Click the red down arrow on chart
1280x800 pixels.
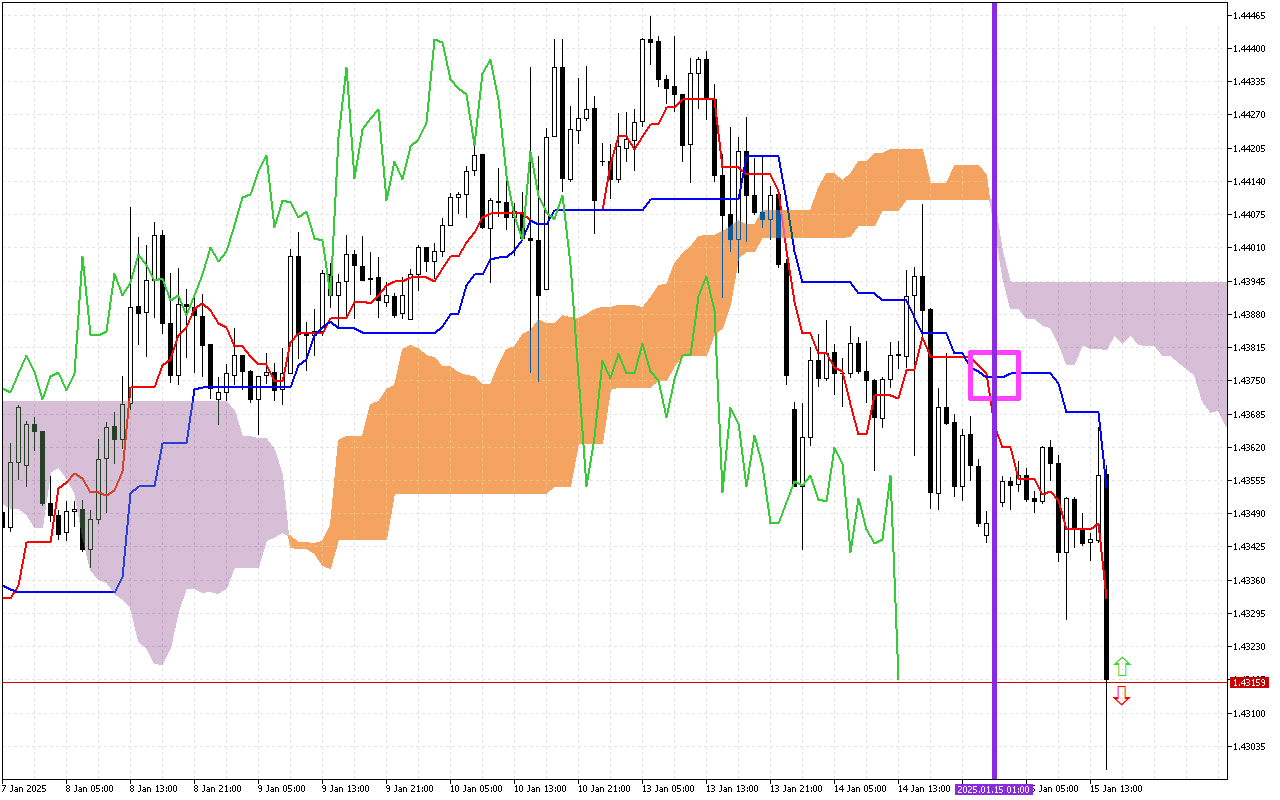click(1122, 696)
